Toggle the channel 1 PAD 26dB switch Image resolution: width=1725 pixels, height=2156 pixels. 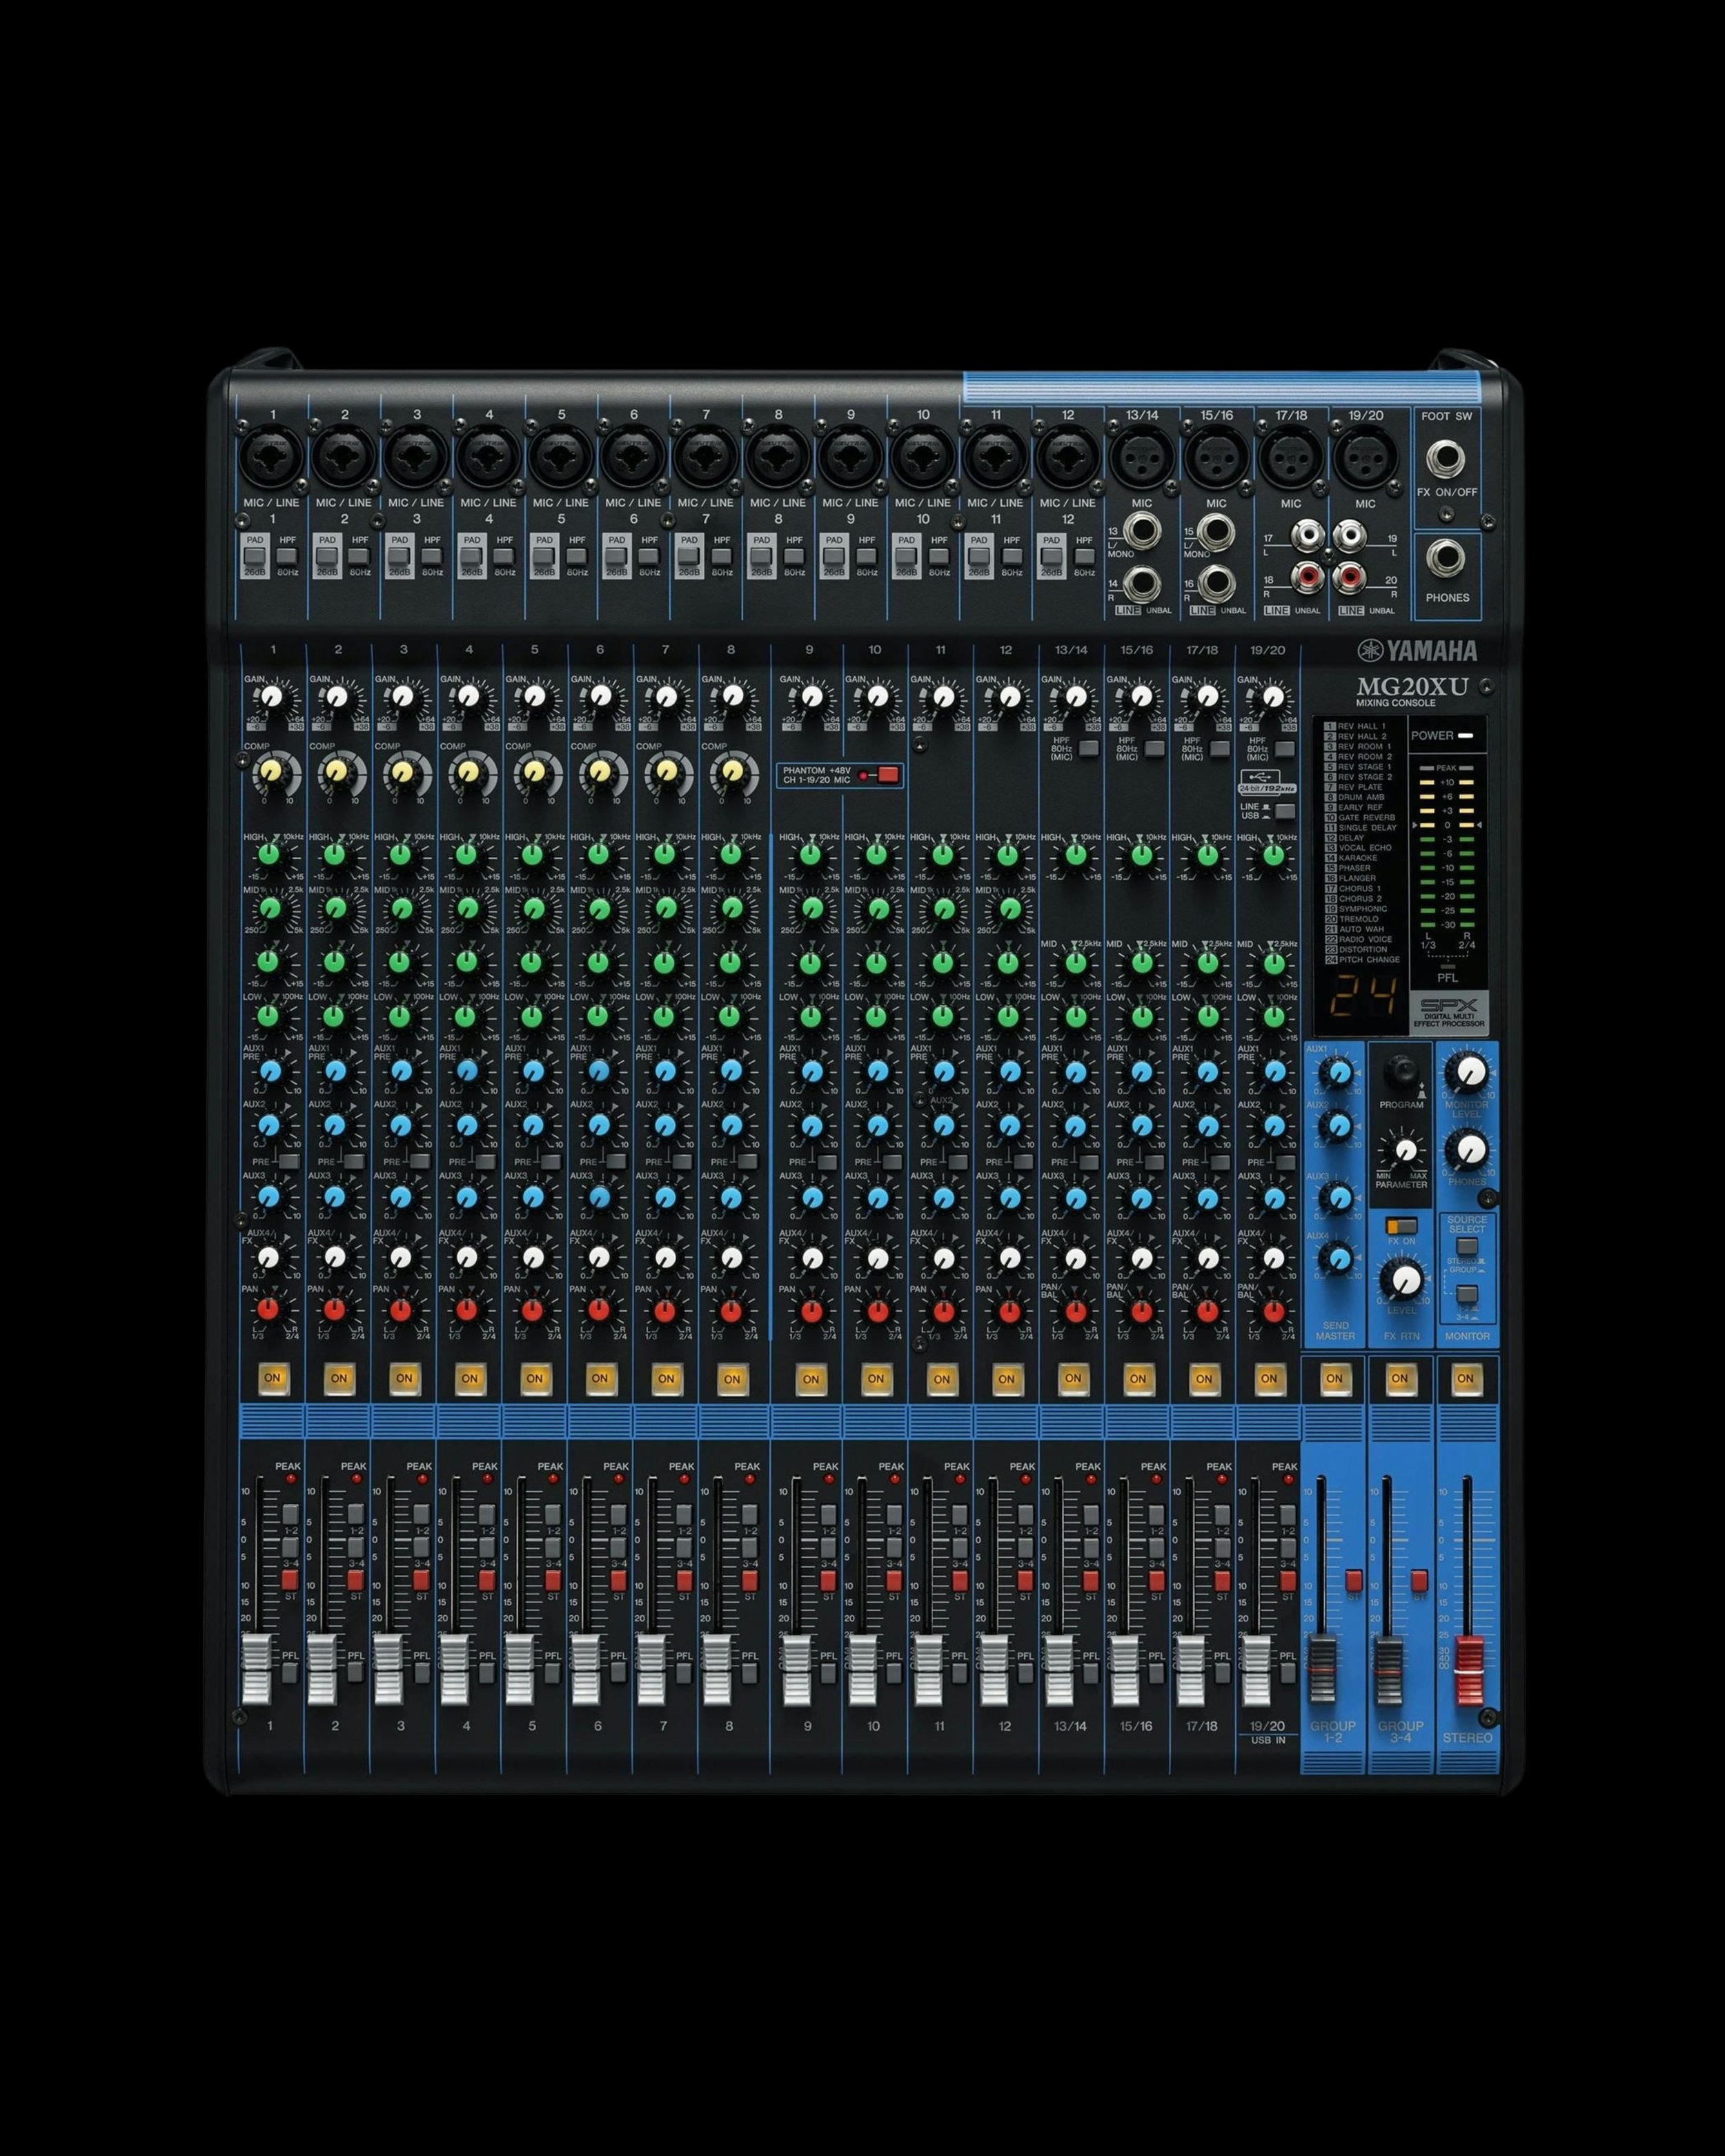click(255, 555)
